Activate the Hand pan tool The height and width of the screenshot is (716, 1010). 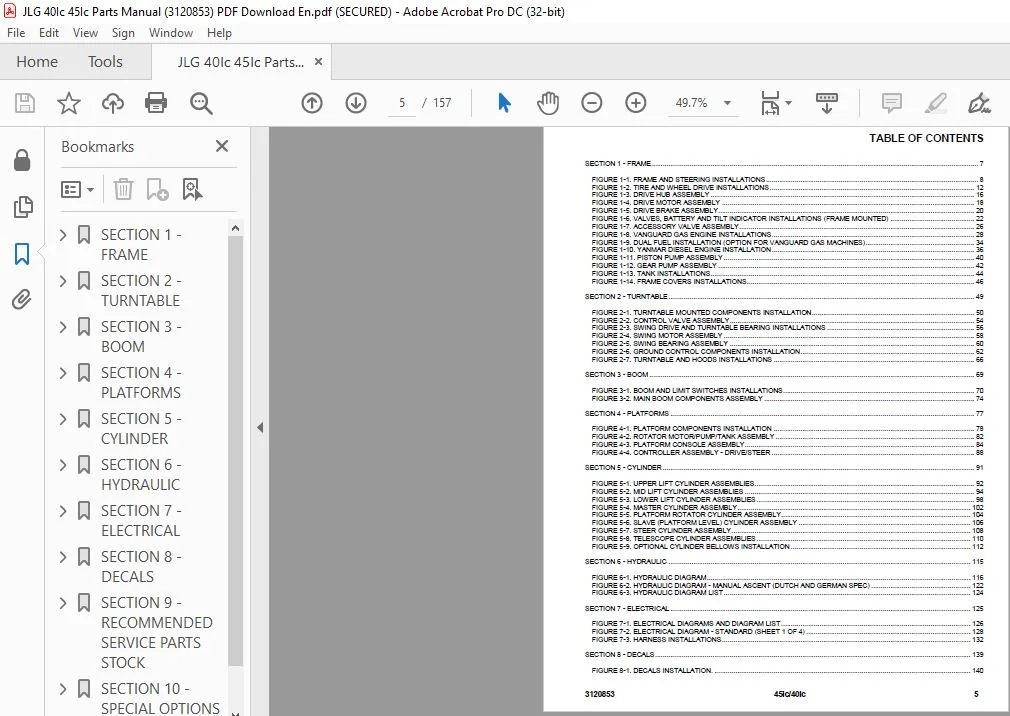[x=548, y=103]
